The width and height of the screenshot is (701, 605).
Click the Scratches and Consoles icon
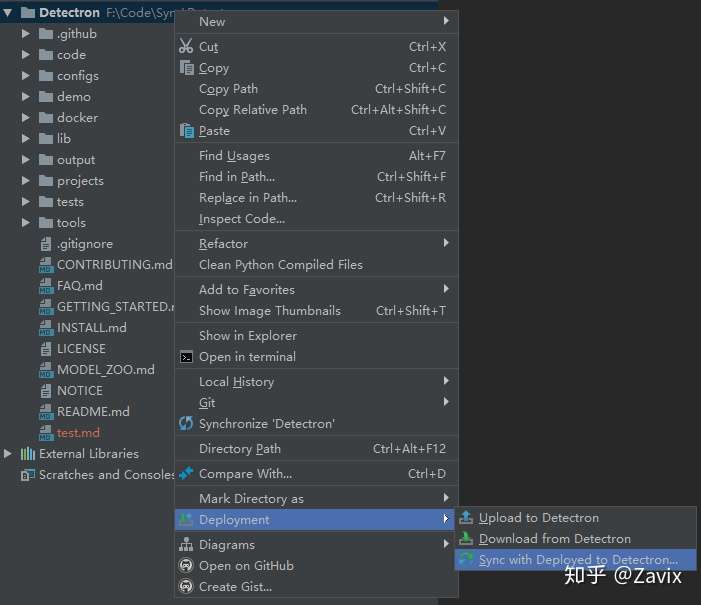28,474
